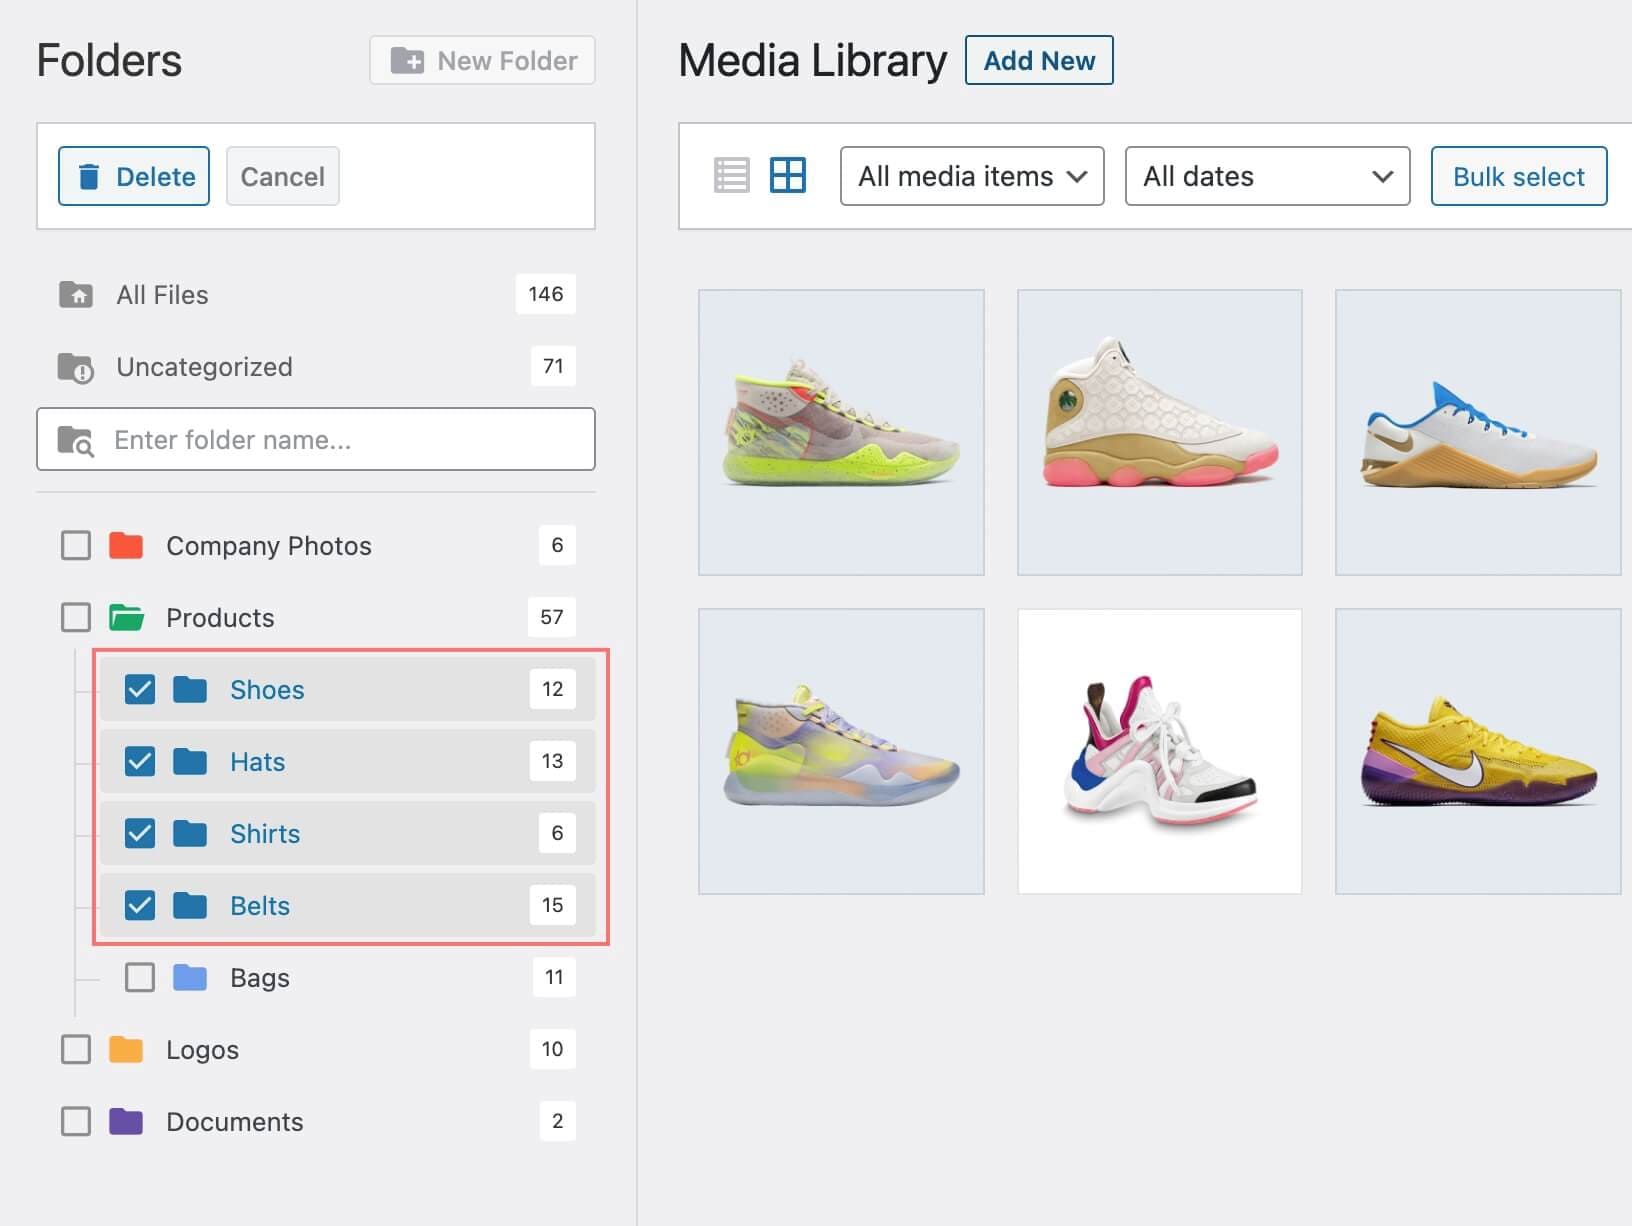The width and height of the screenshot is (1632, 1226).
Task: Cancel the folder deletion
Action: [282, 176]
